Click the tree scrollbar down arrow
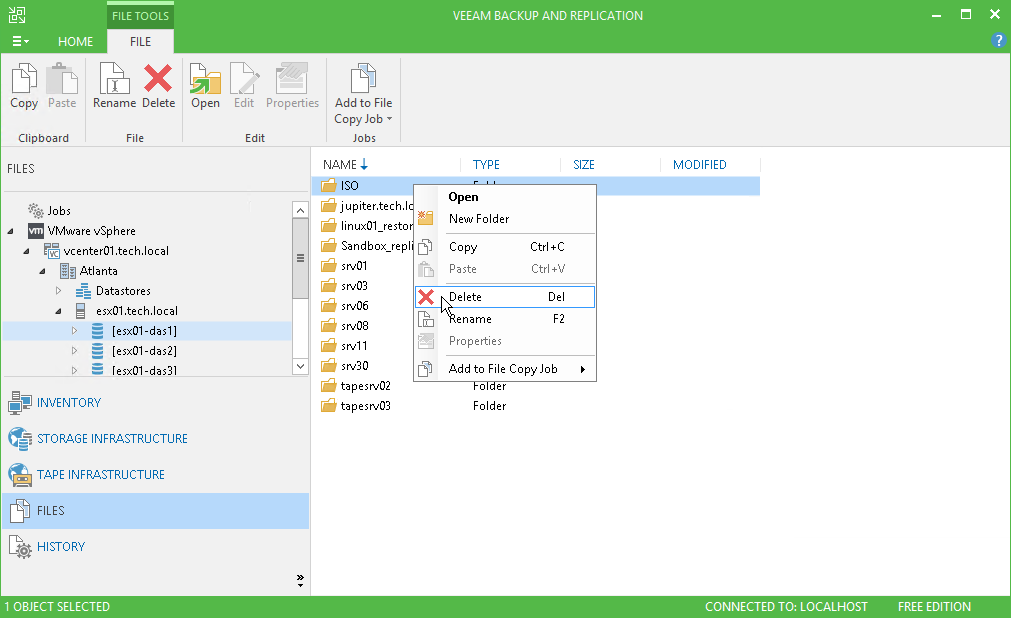The width and height of the screenshot is (1011, 618). tap(300, 366)
